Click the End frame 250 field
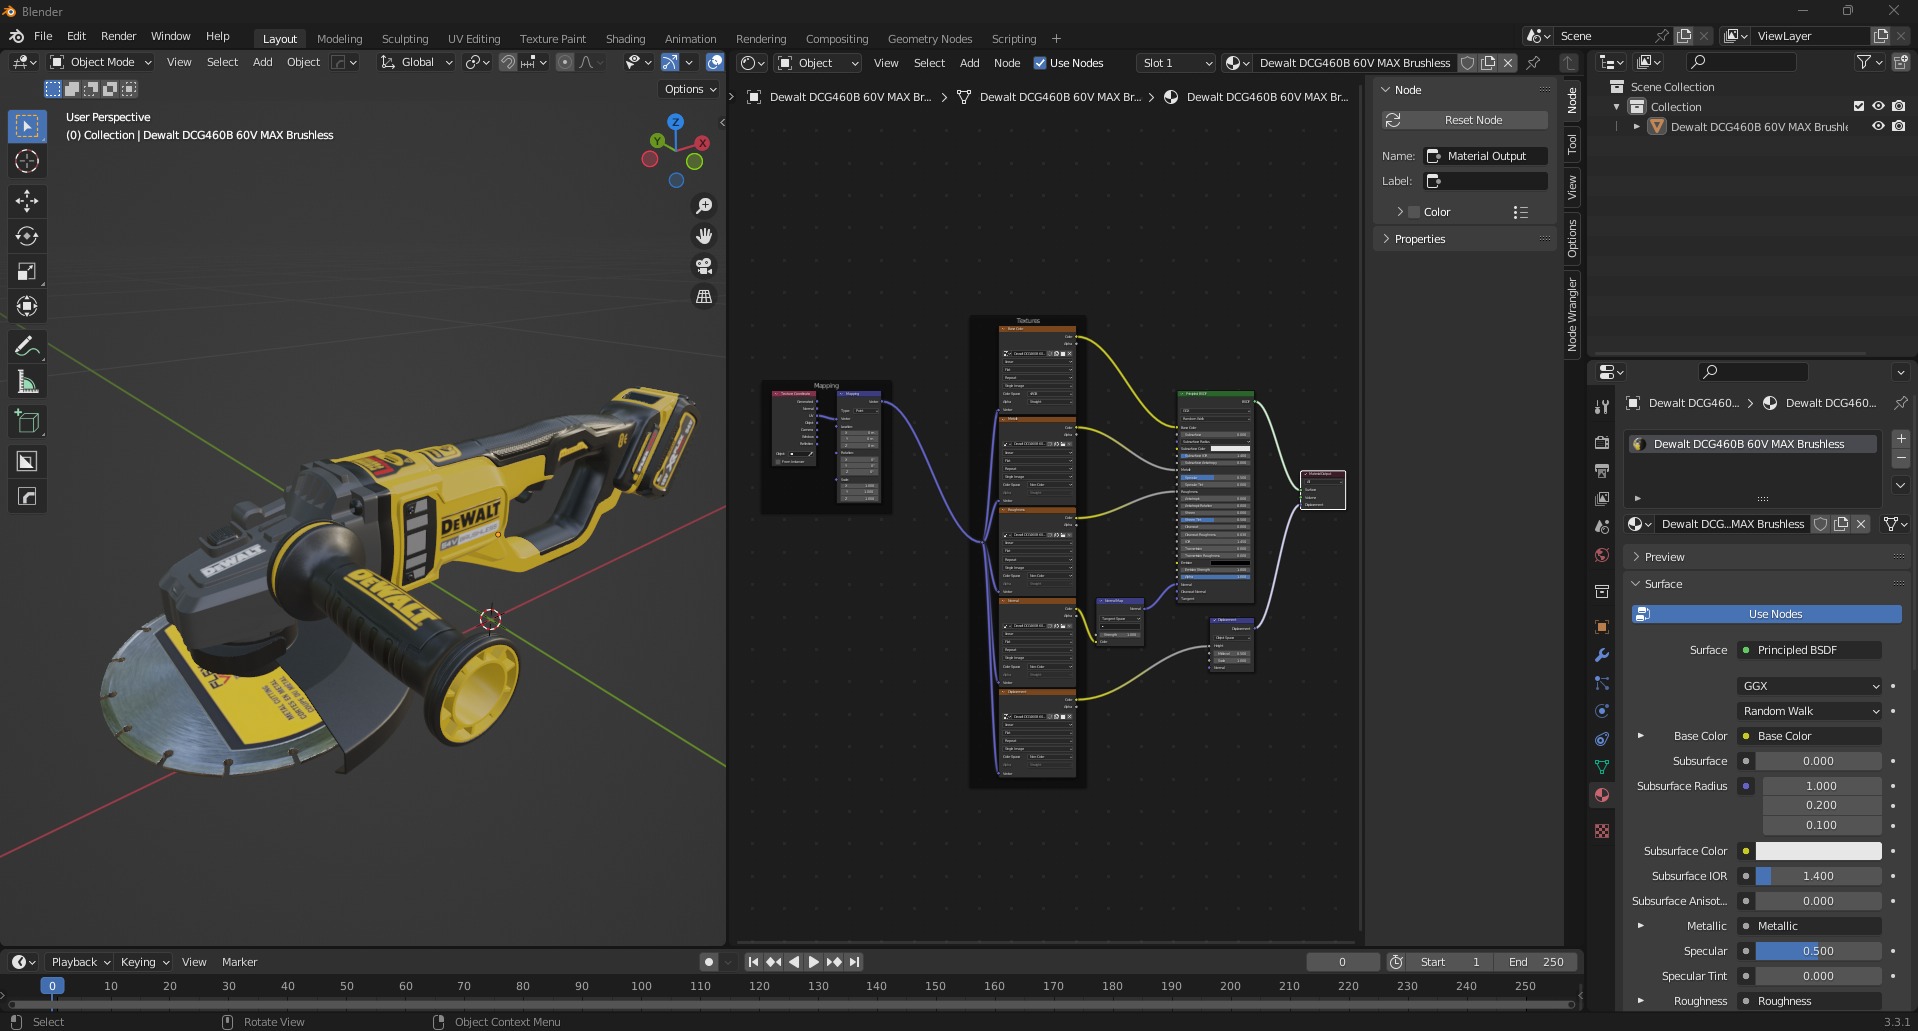This screenshot has height=1031, width=1918. [x=1535, y=962]
